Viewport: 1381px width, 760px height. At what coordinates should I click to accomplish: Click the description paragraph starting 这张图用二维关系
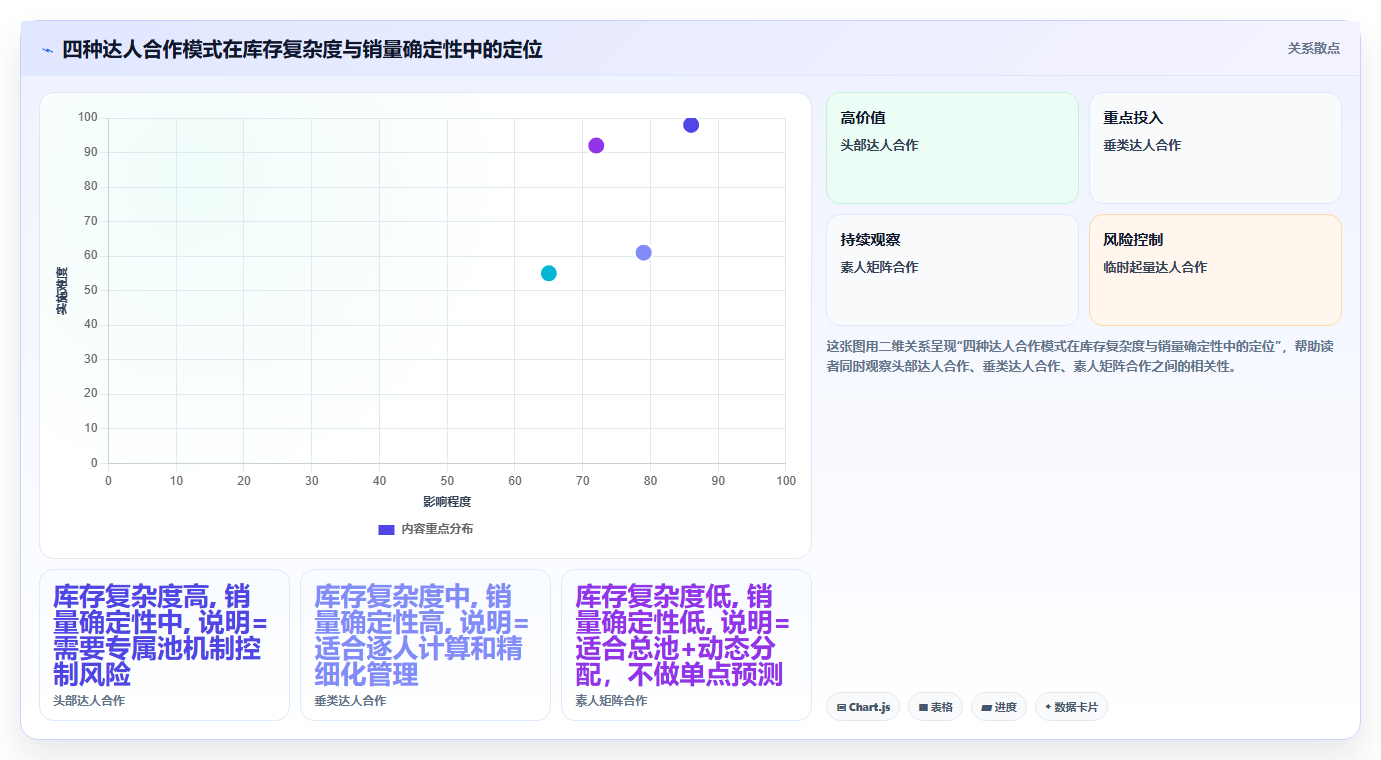click(1080, 356)
